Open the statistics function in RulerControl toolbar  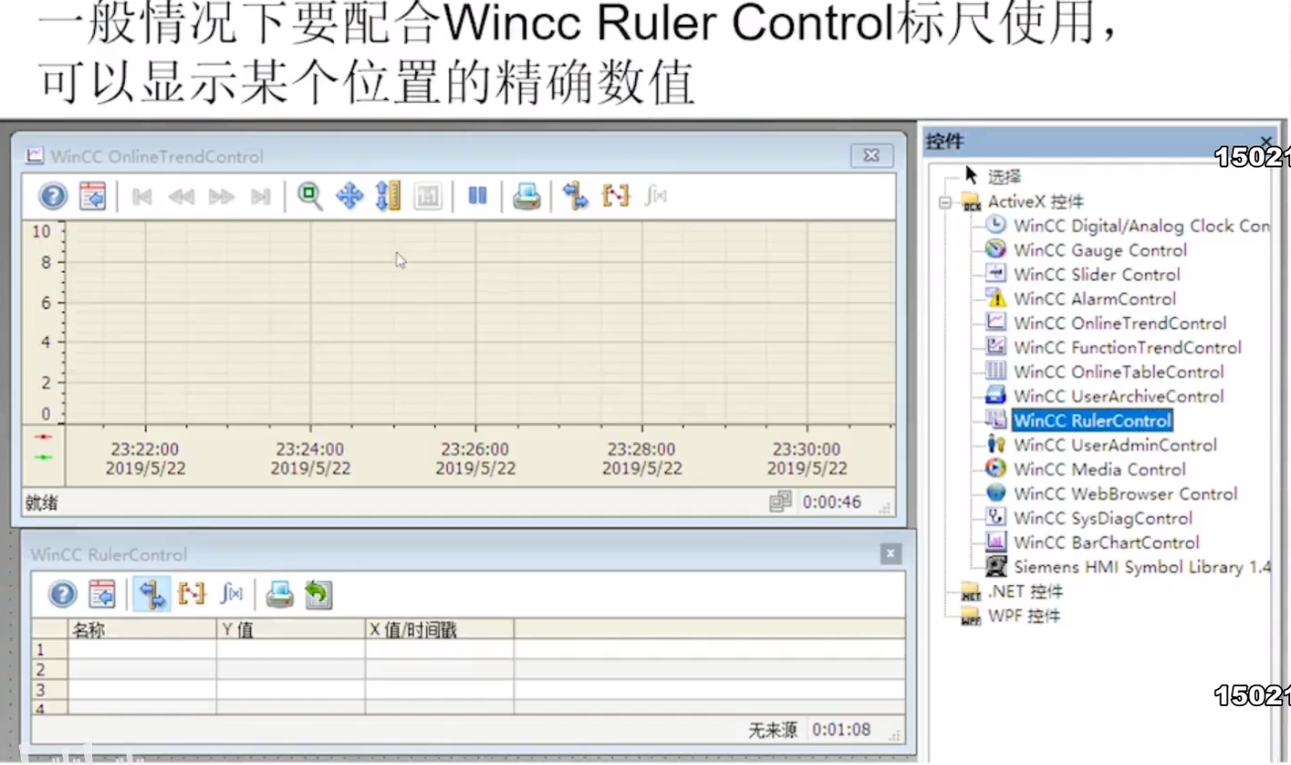coord(231,594)
